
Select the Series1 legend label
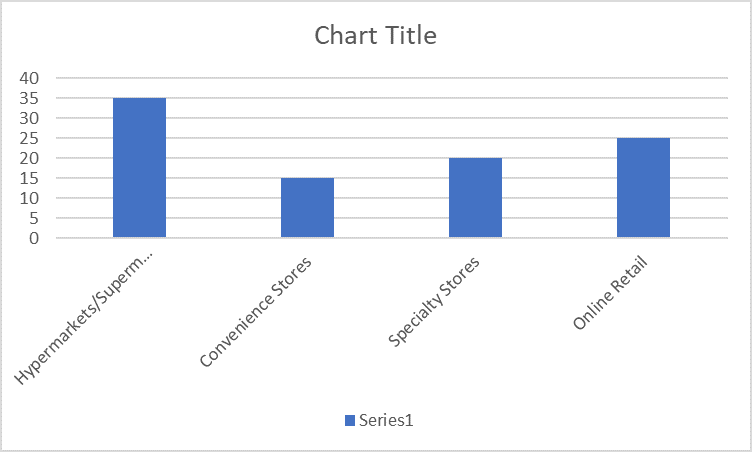point(386,420)
